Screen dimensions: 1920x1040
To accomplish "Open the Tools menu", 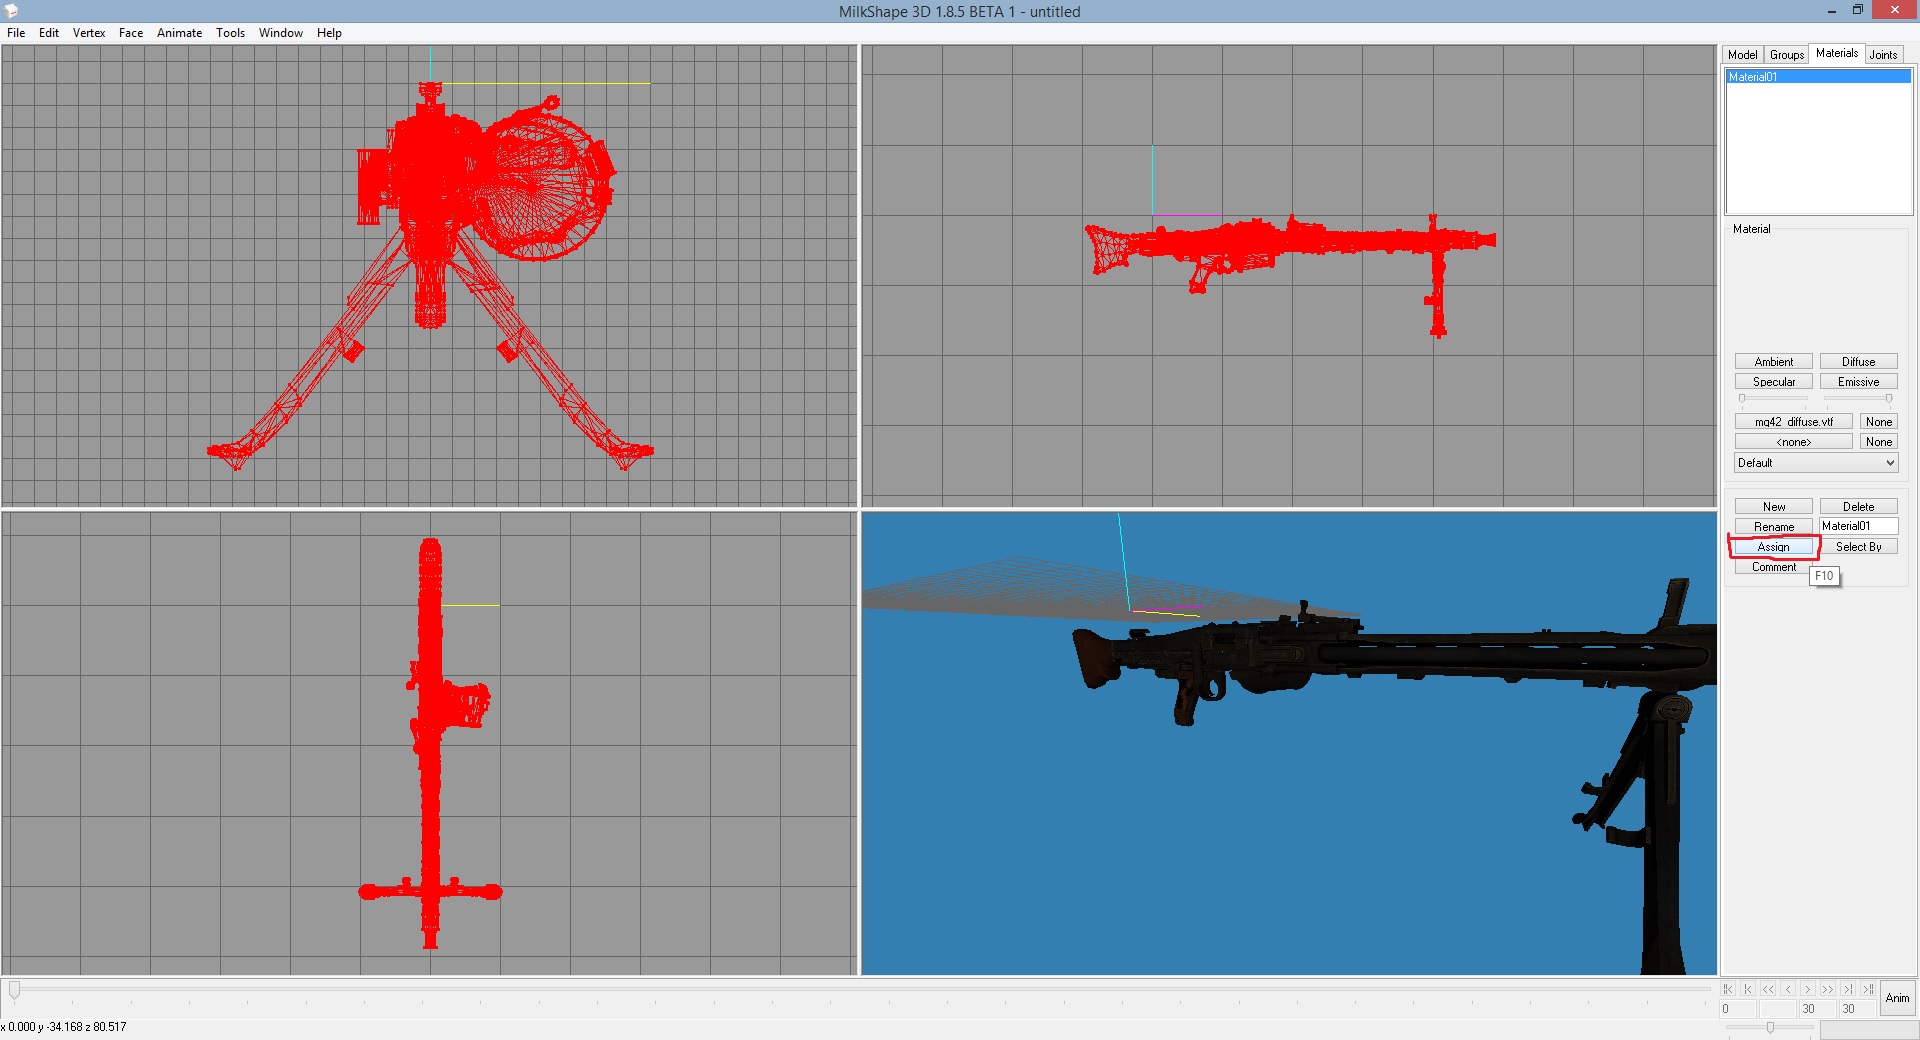I will click(x=230, y=33).
